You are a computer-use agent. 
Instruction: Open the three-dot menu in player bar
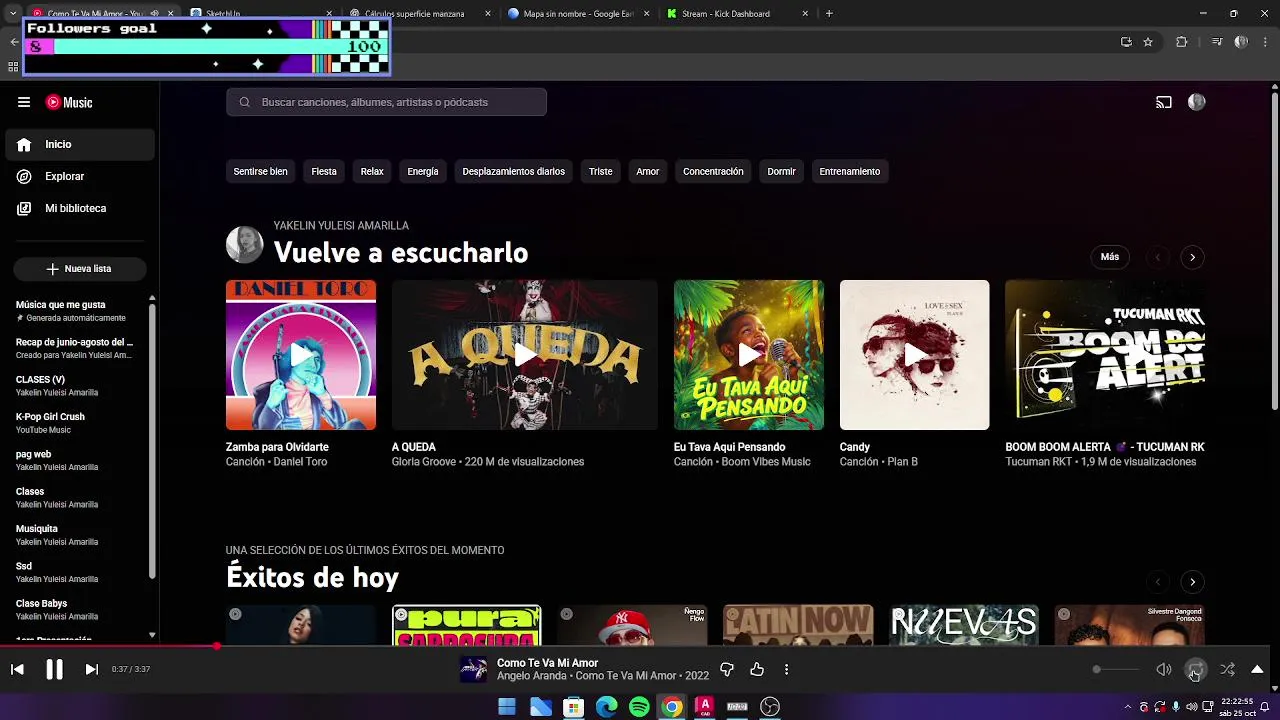pos(786,669)
